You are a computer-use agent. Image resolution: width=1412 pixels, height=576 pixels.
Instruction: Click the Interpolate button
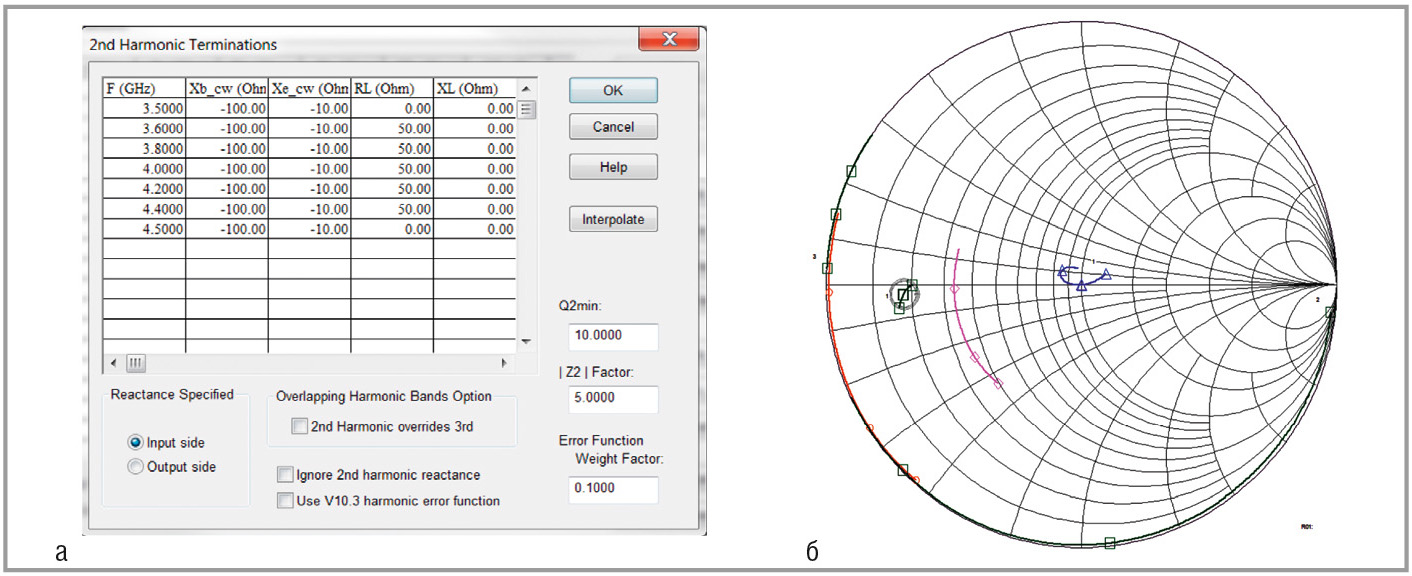pos(613,220)
